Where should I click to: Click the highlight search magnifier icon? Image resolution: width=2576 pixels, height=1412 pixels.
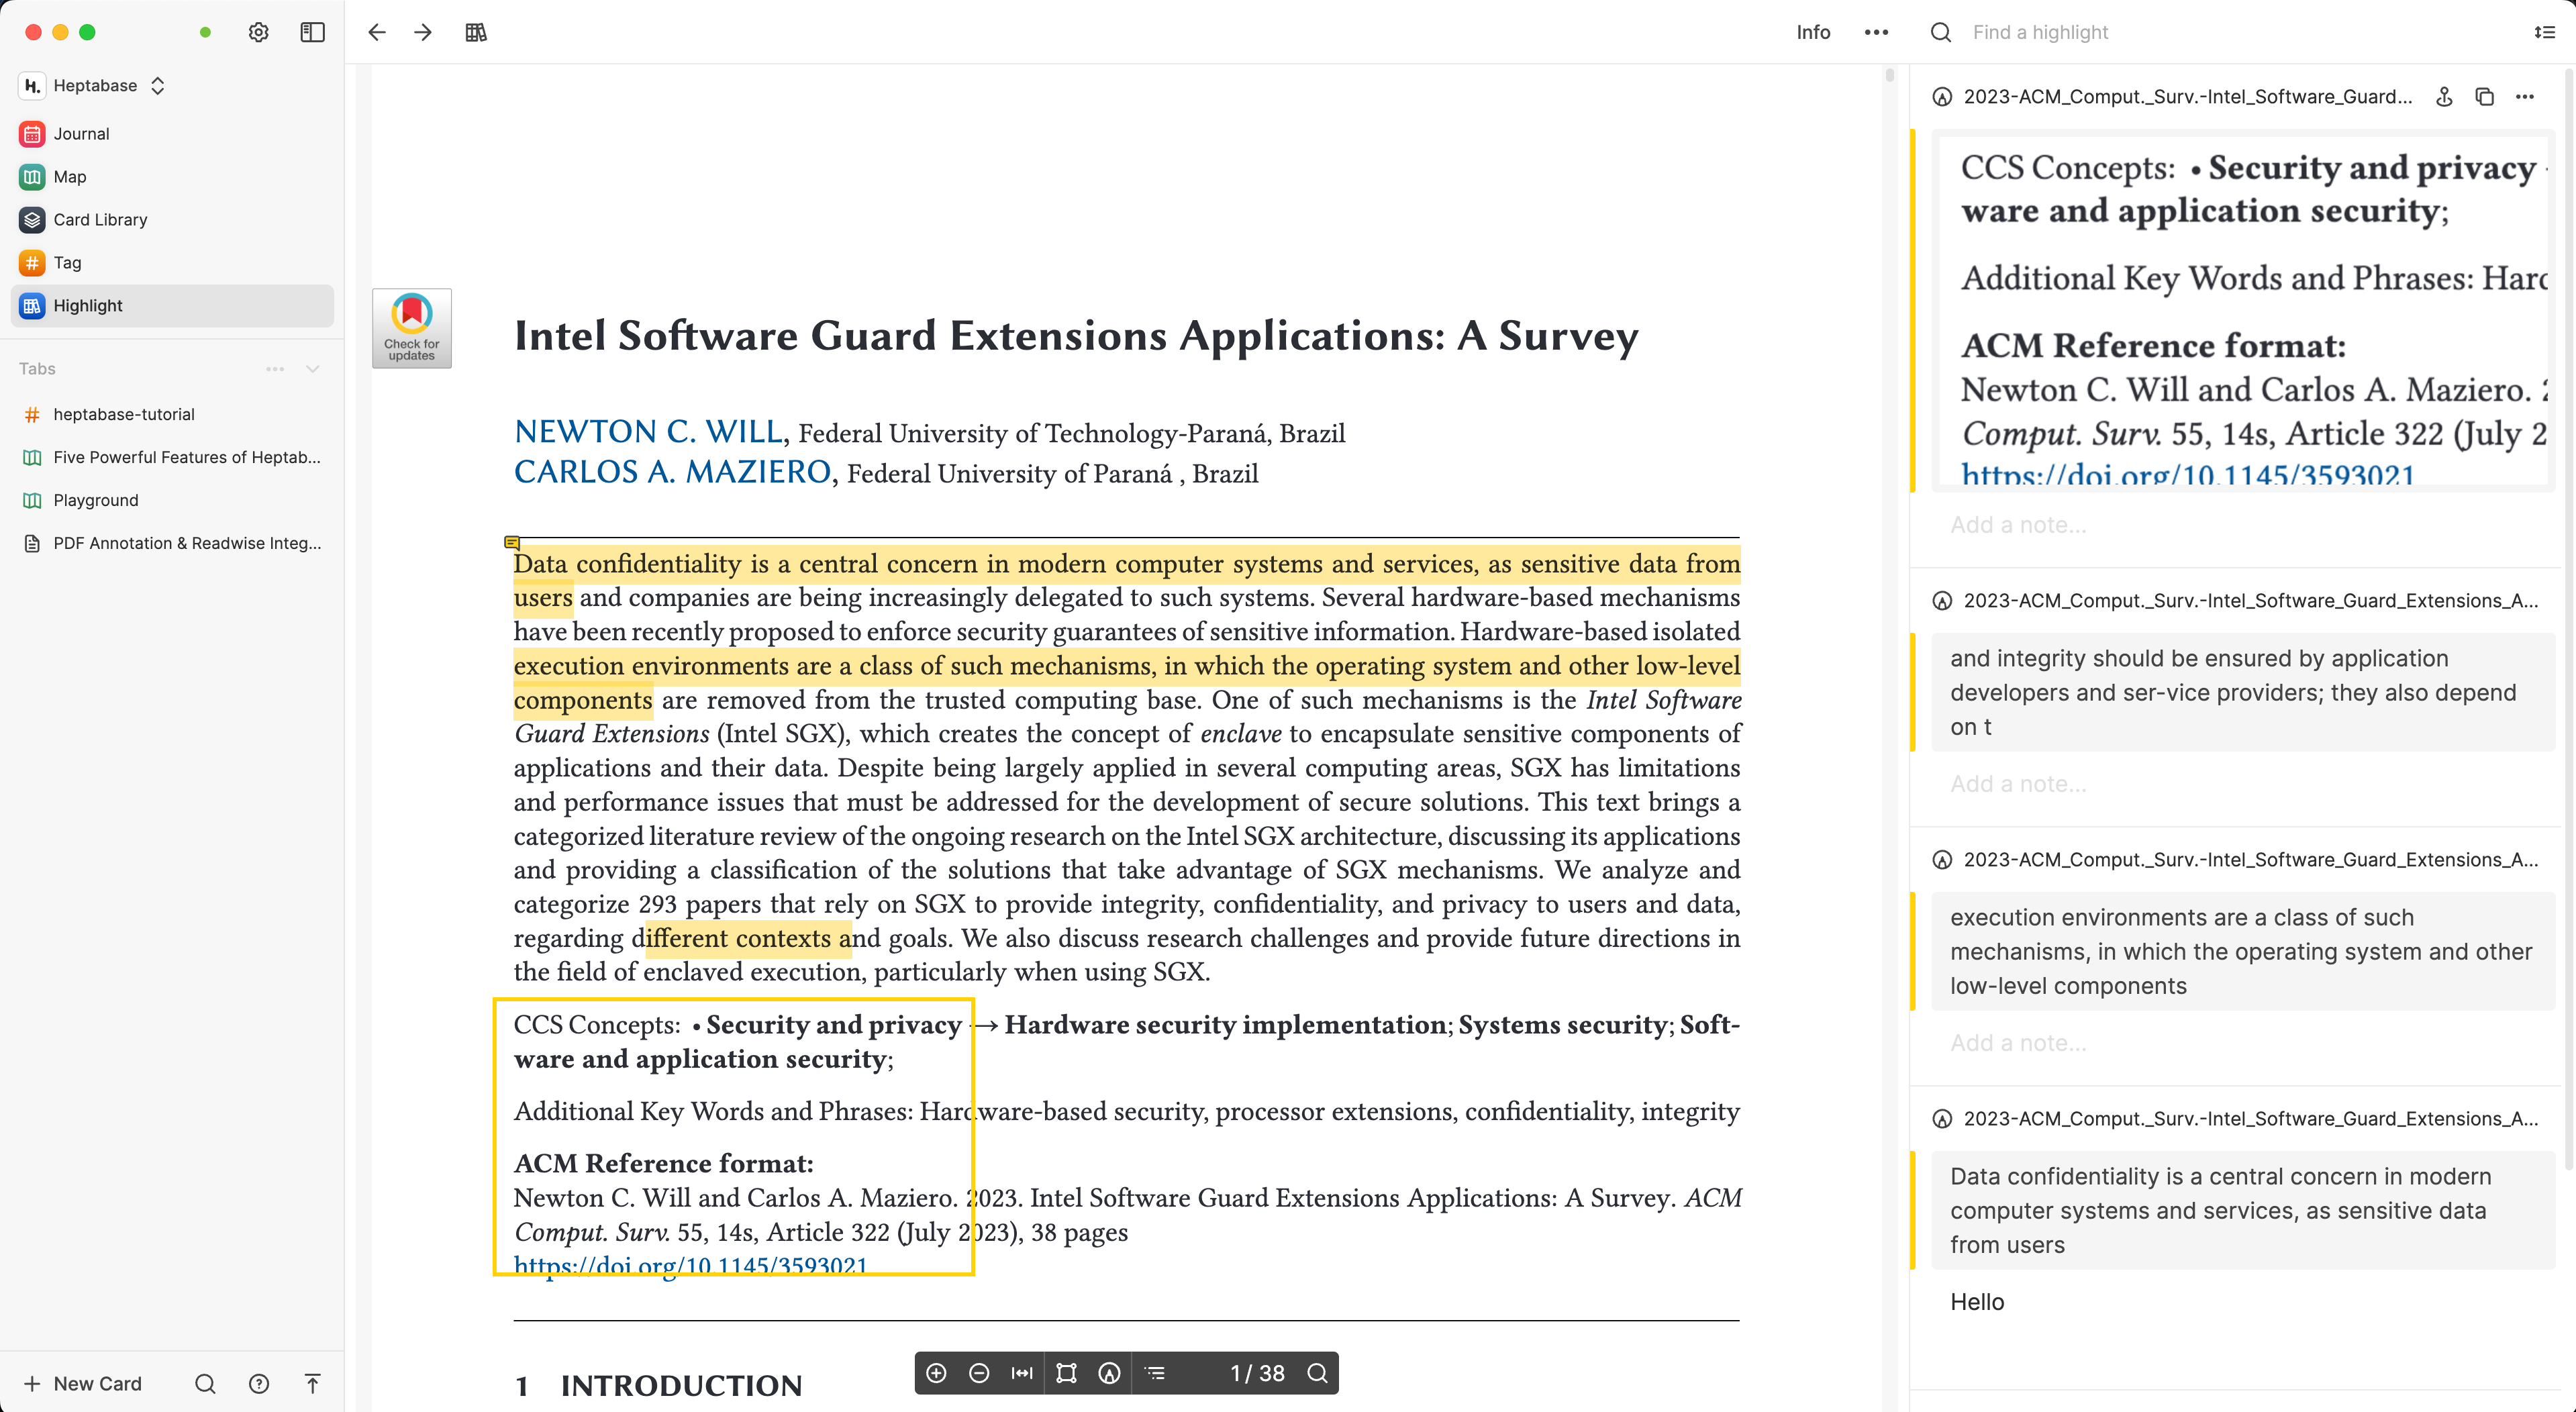pos(1940,32)
